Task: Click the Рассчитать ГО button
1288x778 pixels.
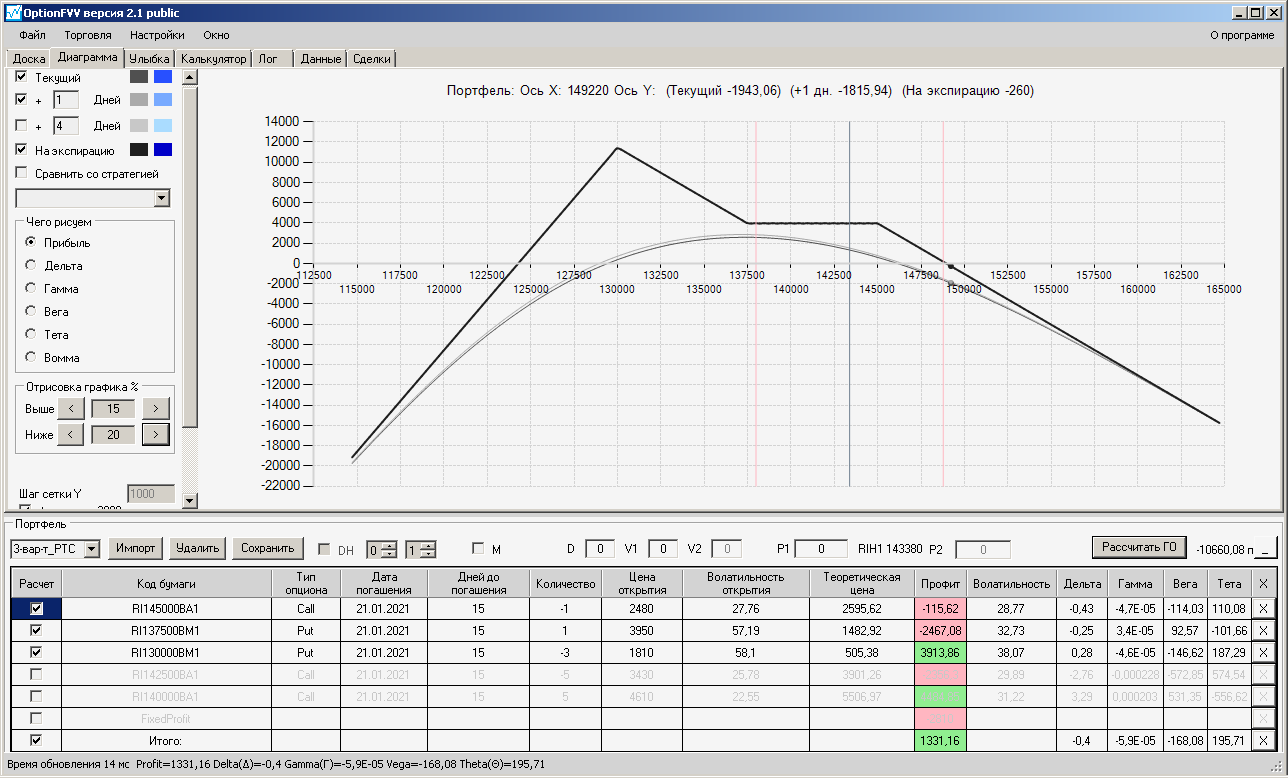Action: point(1140,547)
